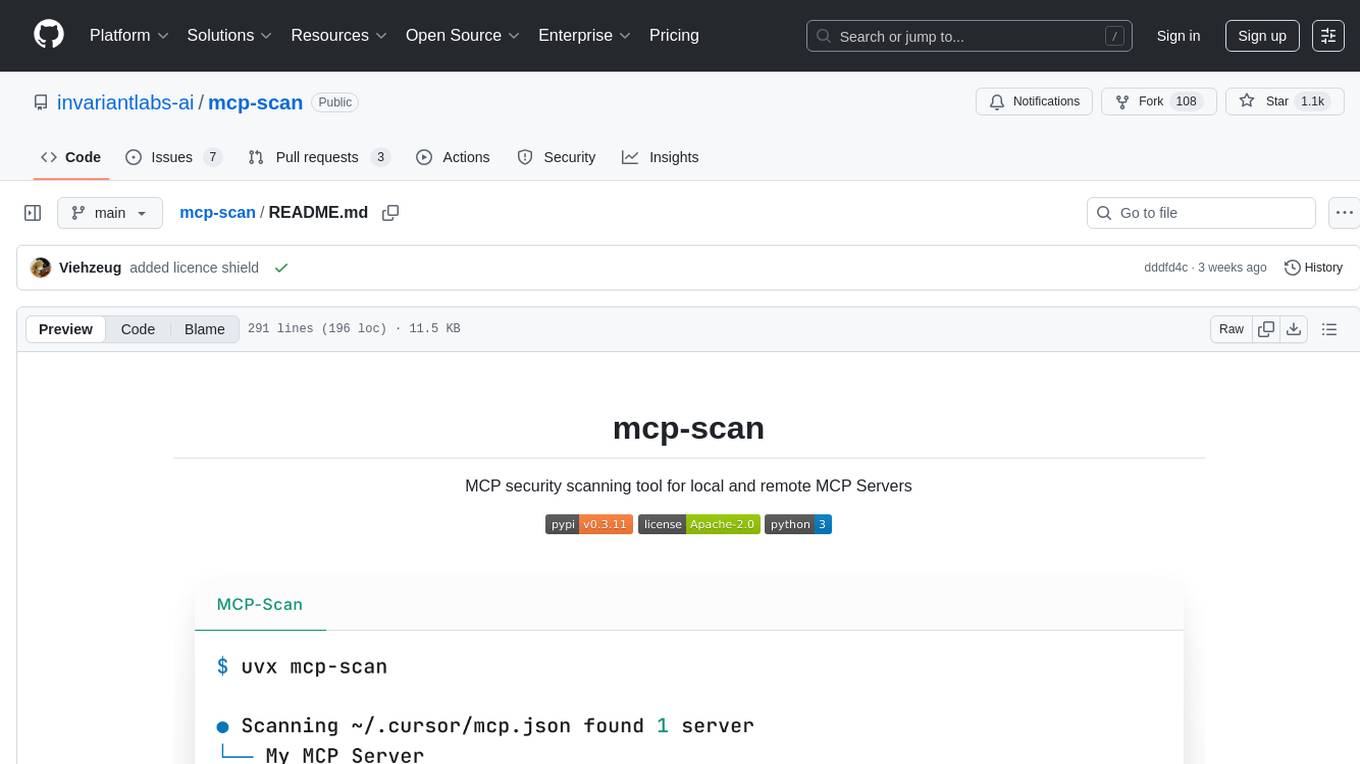The width and height of the screenshot is (1360, 764).
Task: Click the repository icon beside invariantlabs-ai
Action: point(41,102)
